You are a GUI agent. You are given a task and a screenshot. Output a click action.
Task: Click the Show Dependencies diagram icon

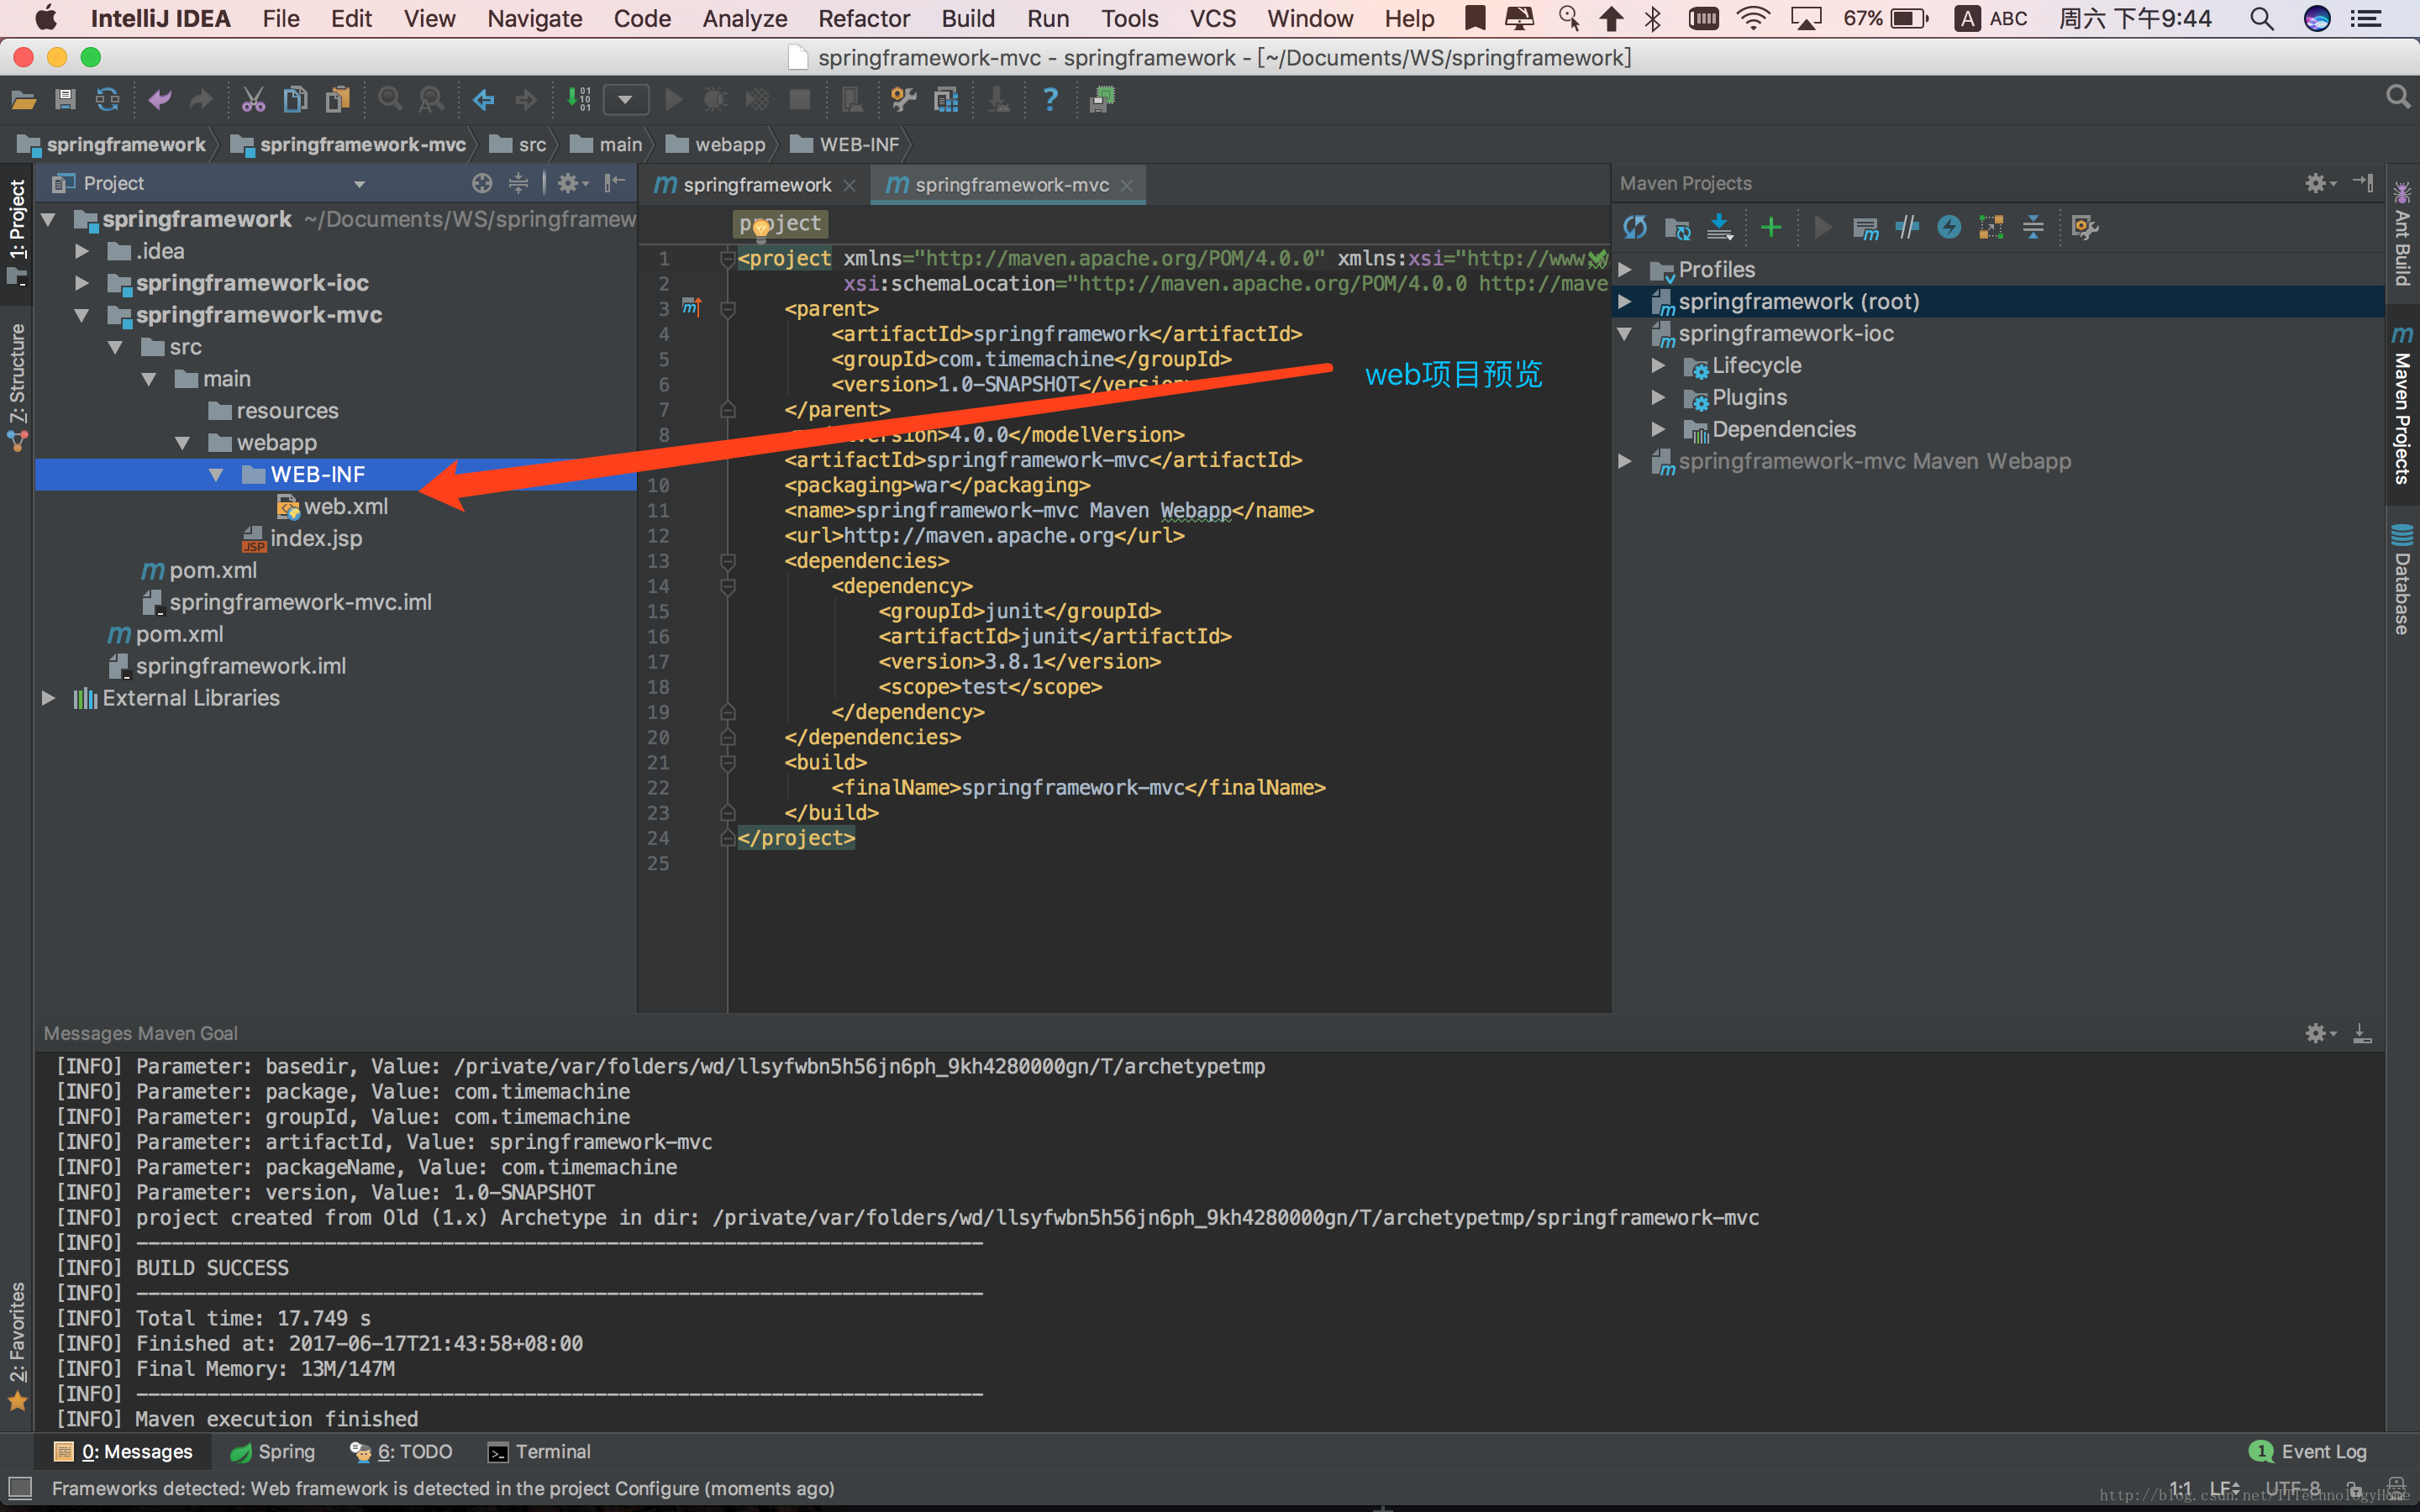(x=1991, y=227)
